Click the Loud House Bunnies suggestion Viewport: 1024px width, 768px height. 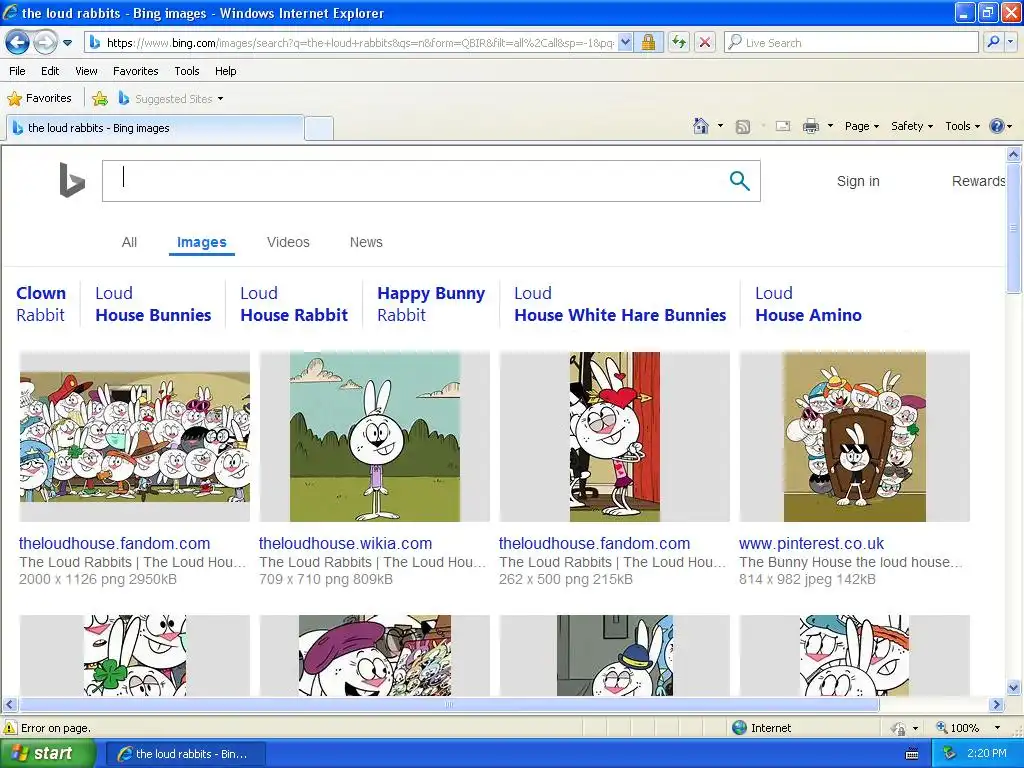[153, 304]
